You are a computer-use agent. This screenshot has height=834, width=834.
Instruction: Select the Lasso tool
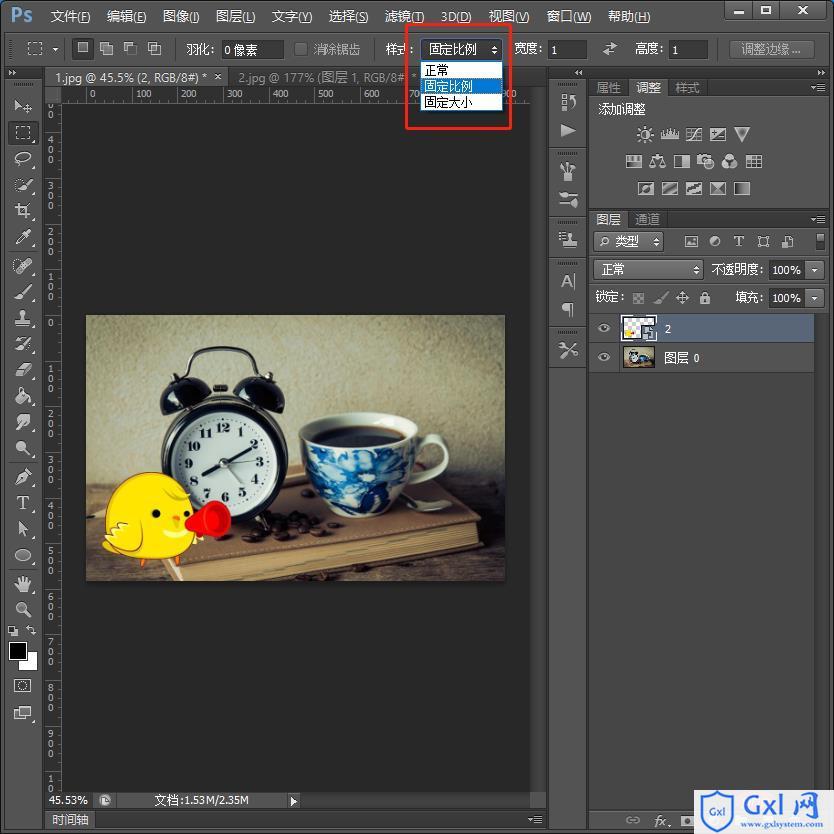pos(23,159)
